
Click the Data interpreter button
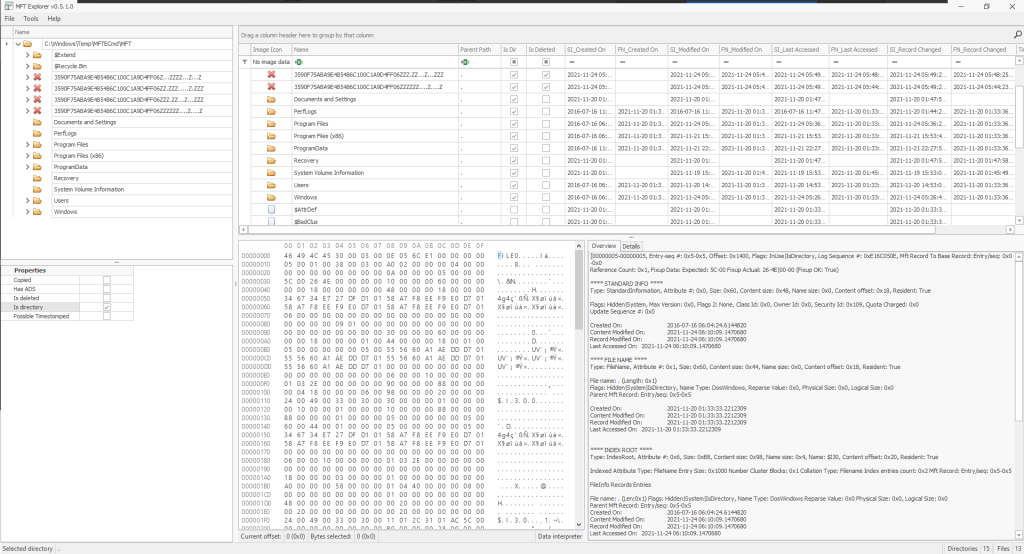tap(559, 536)
